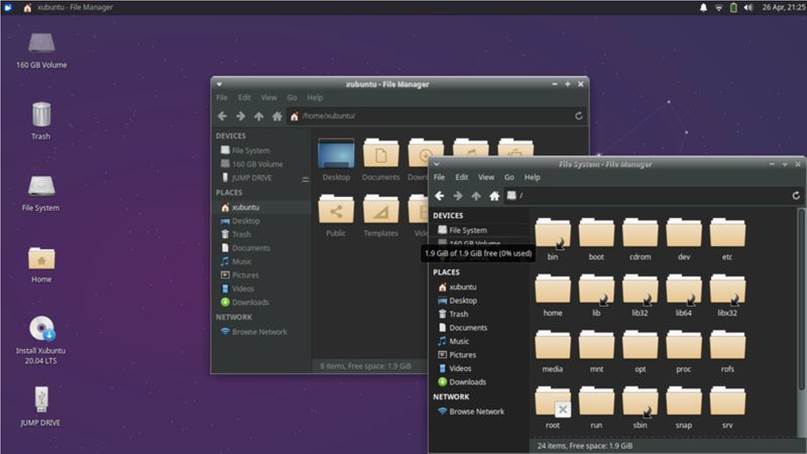Open View menu in File System window
Screen dimensions: 807x454
(x=486, y=177)
